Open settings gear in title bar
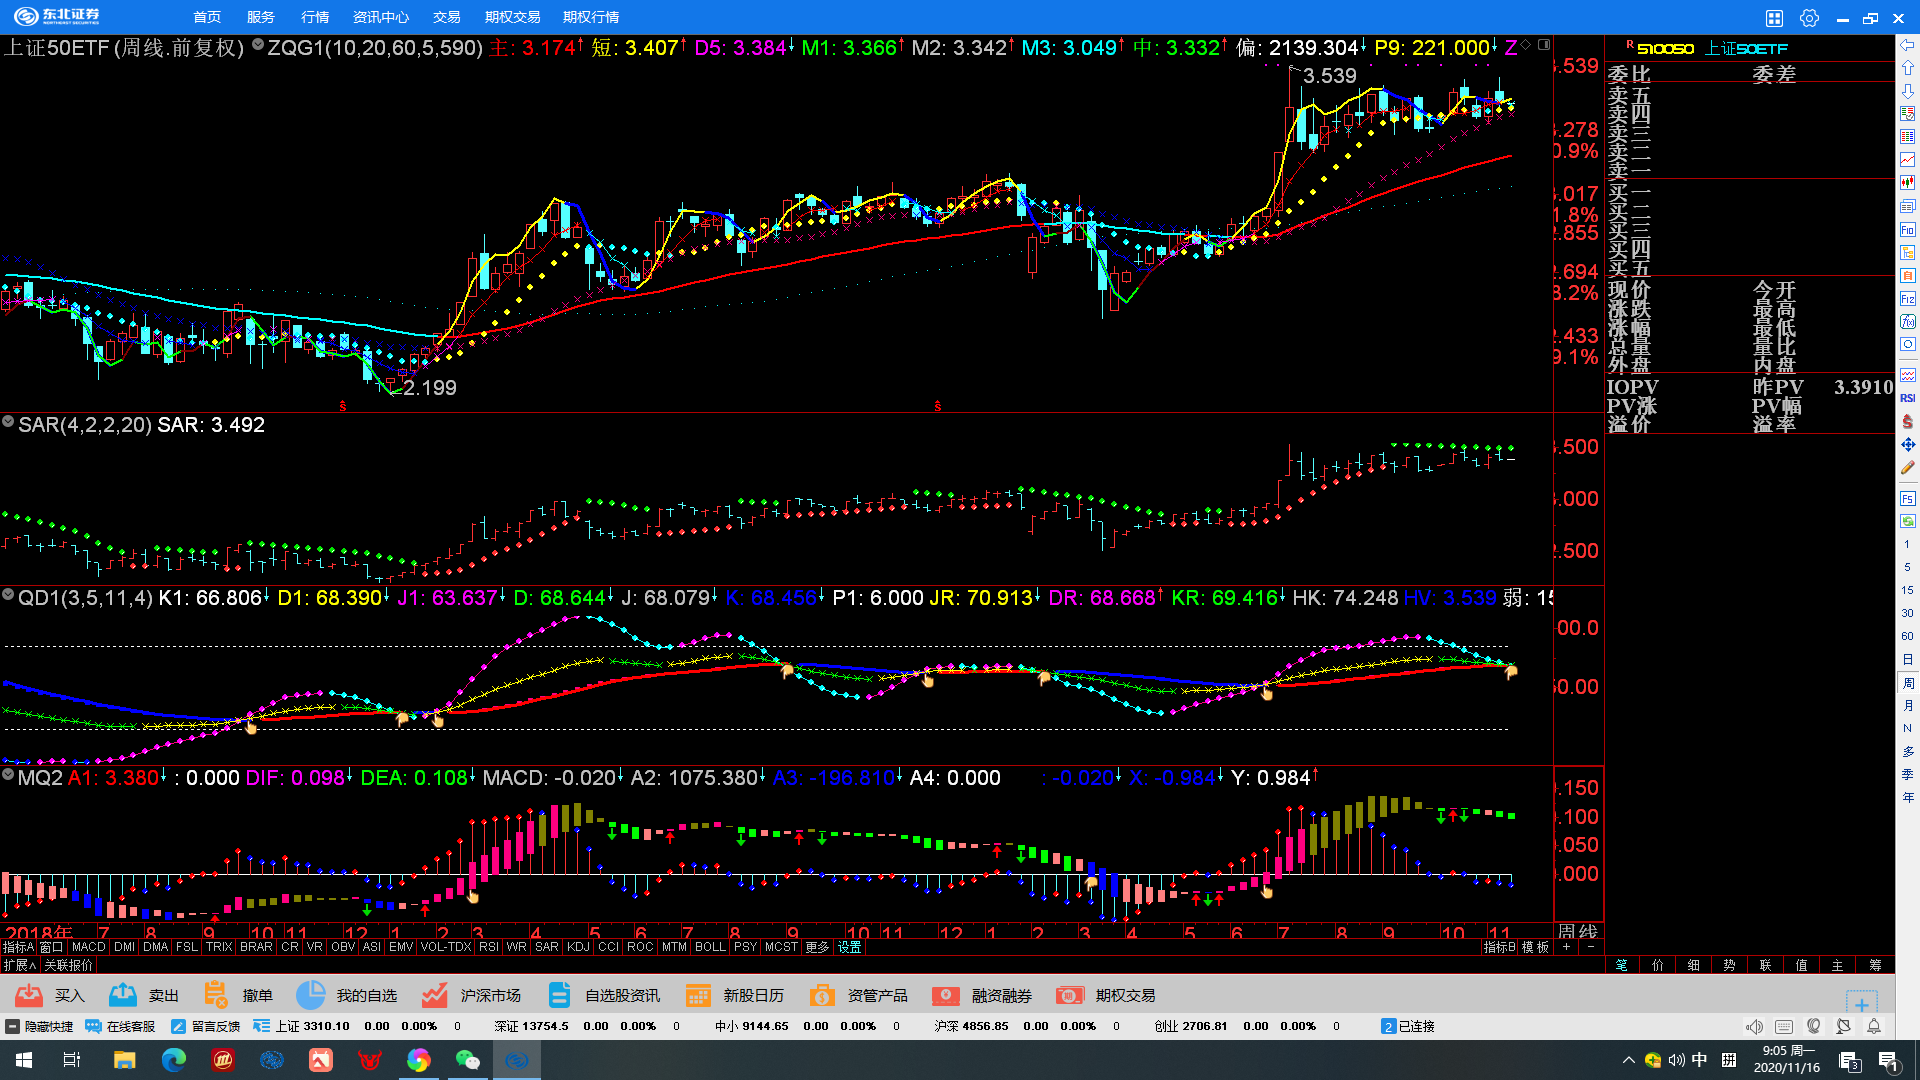The width and height of the screenshot is (1920, 1080). [x=1809, y=18]
